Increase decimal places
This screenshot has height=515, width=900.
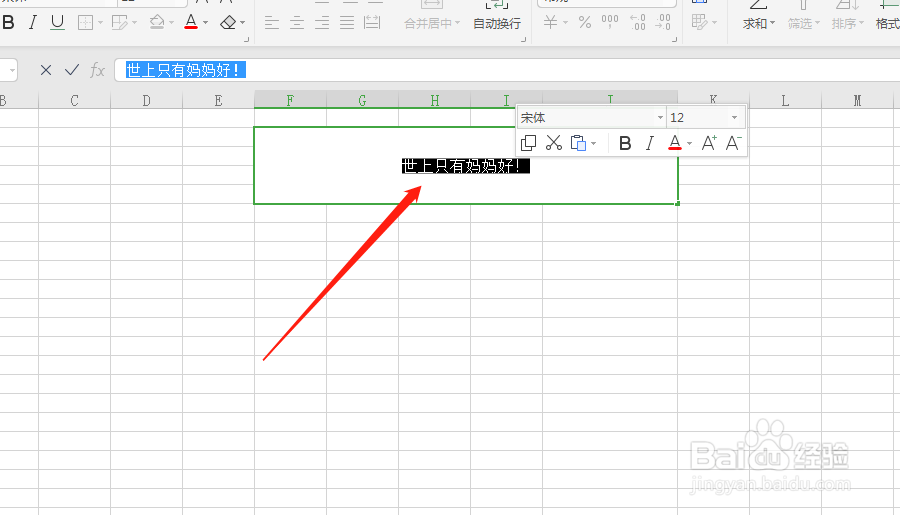tap(638, 23)
